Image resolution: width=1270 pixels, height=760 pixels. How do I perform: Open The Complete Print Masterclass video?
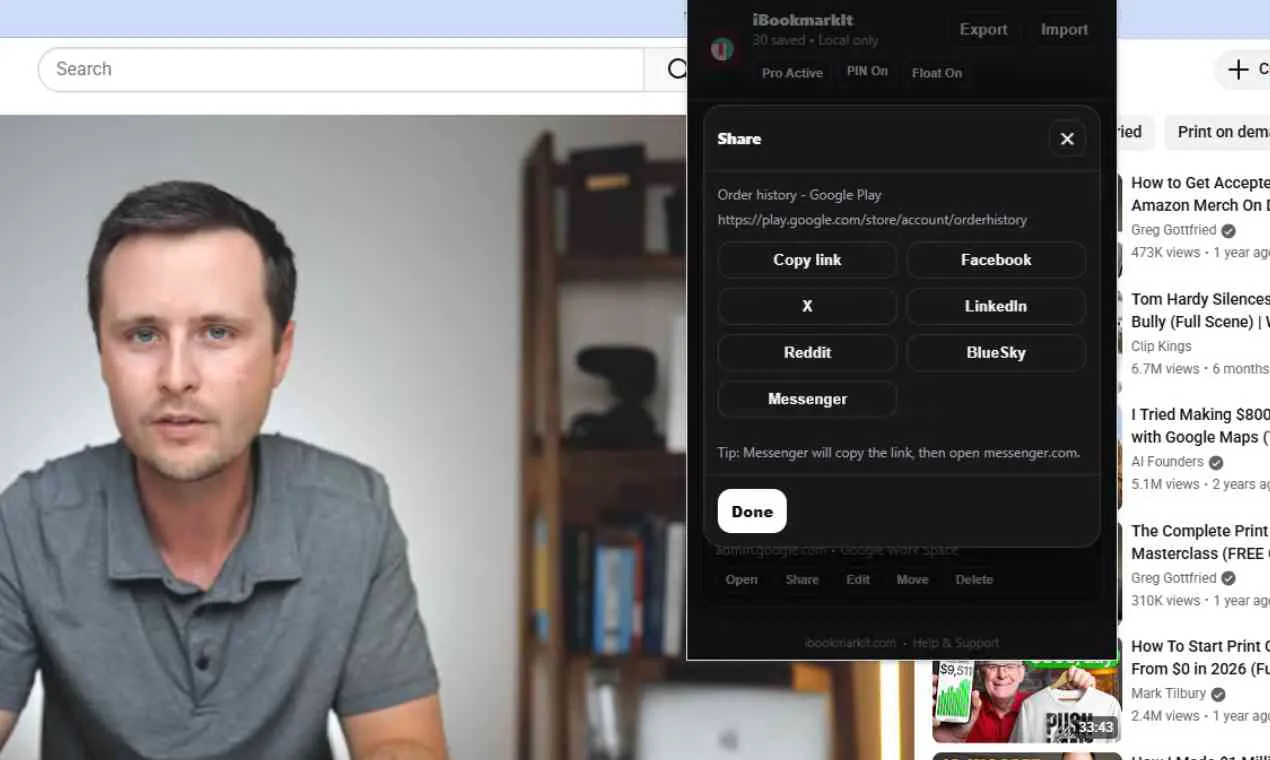coord(1200,542)
